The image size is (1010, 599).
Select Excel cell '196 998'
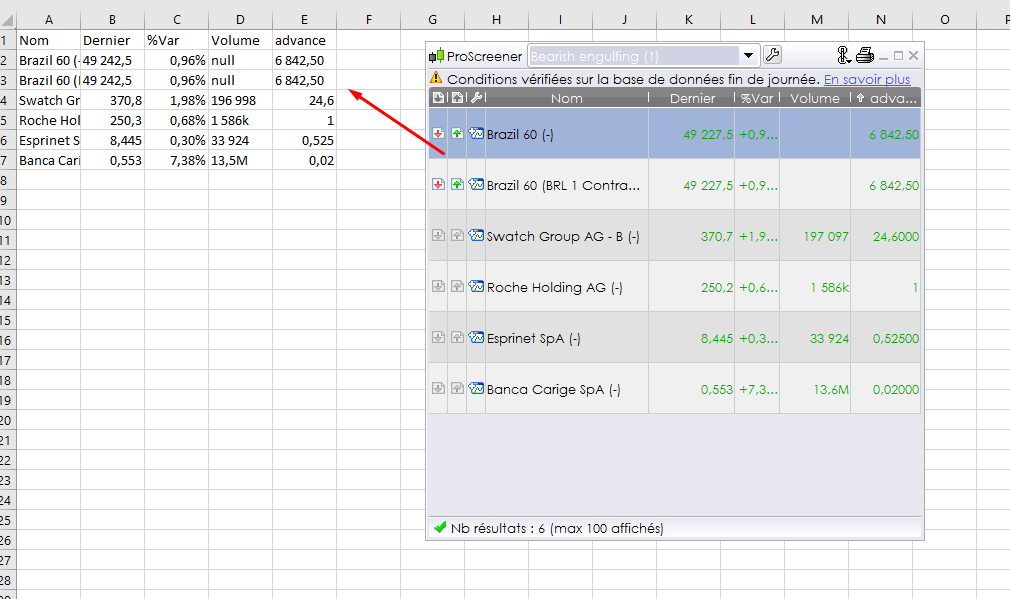[x=240, y=100]
